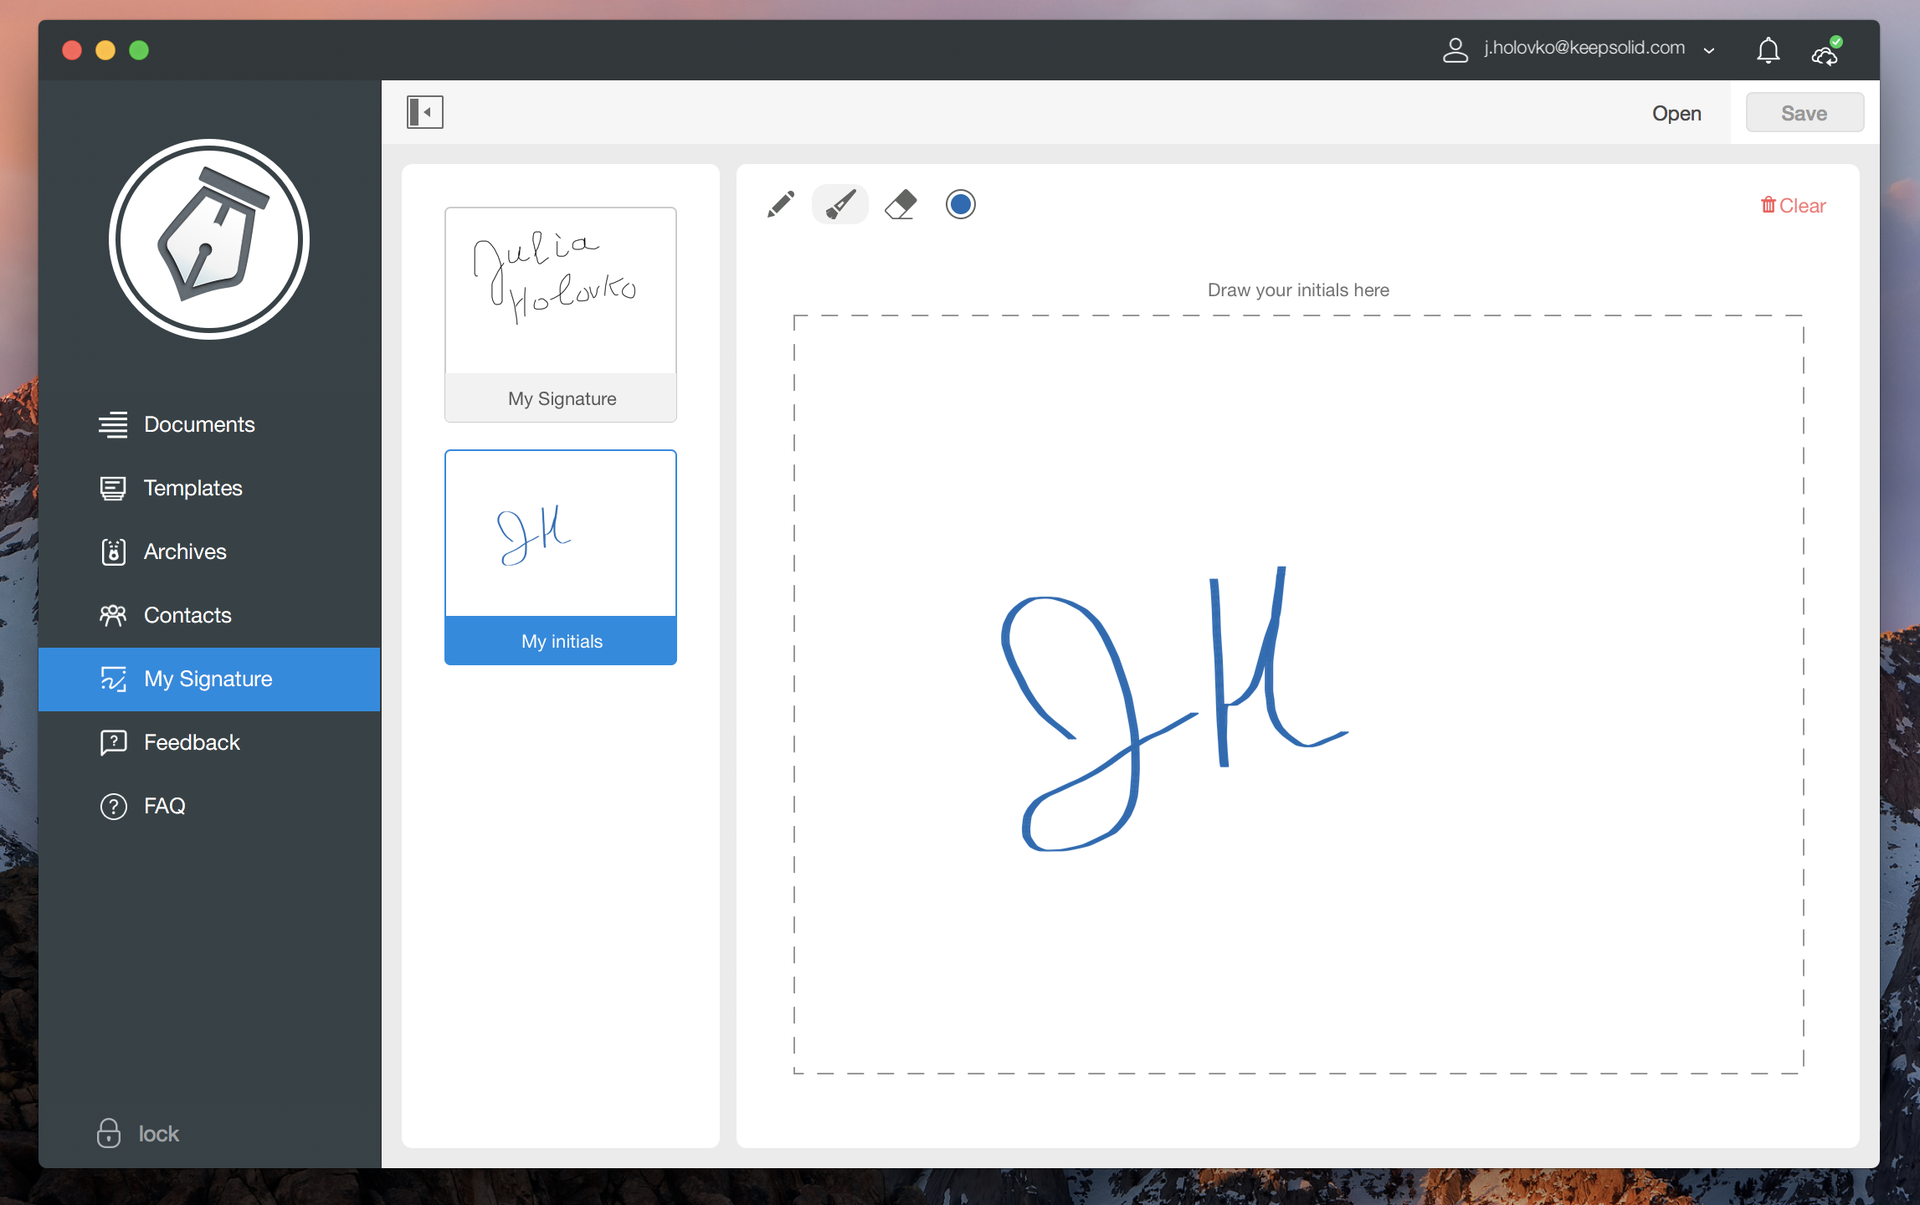Click the j.holovko@keepsolid.com account email
Image resolution: width=1920 pixels, height=1205 pixels.
point(1584,48)
